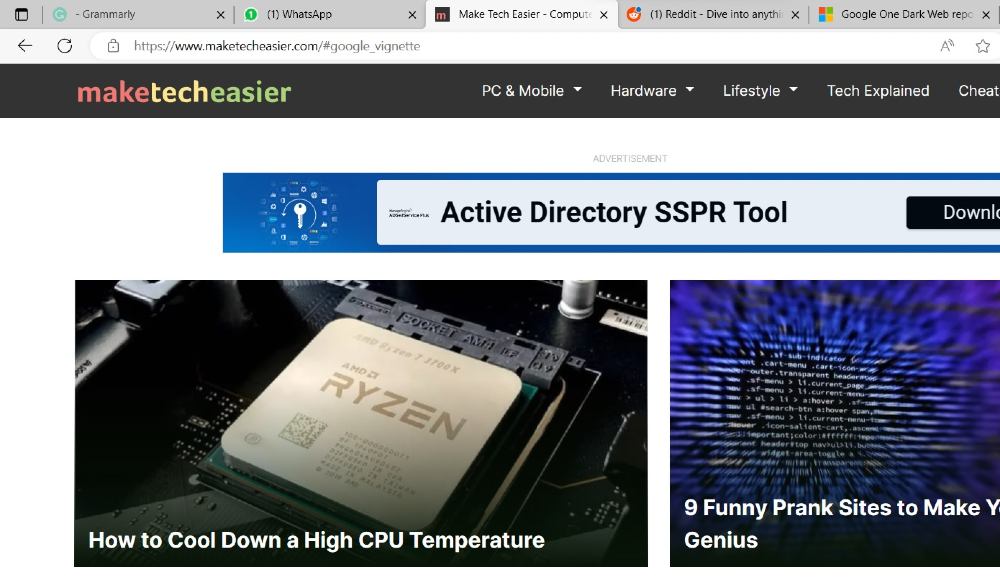Add page to favorites with star icon
This screenshot has width=1000, height=579.
983,46
